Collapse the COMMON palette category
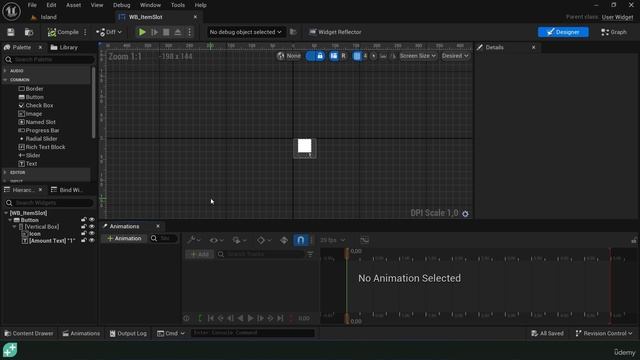 click(5, 80)
